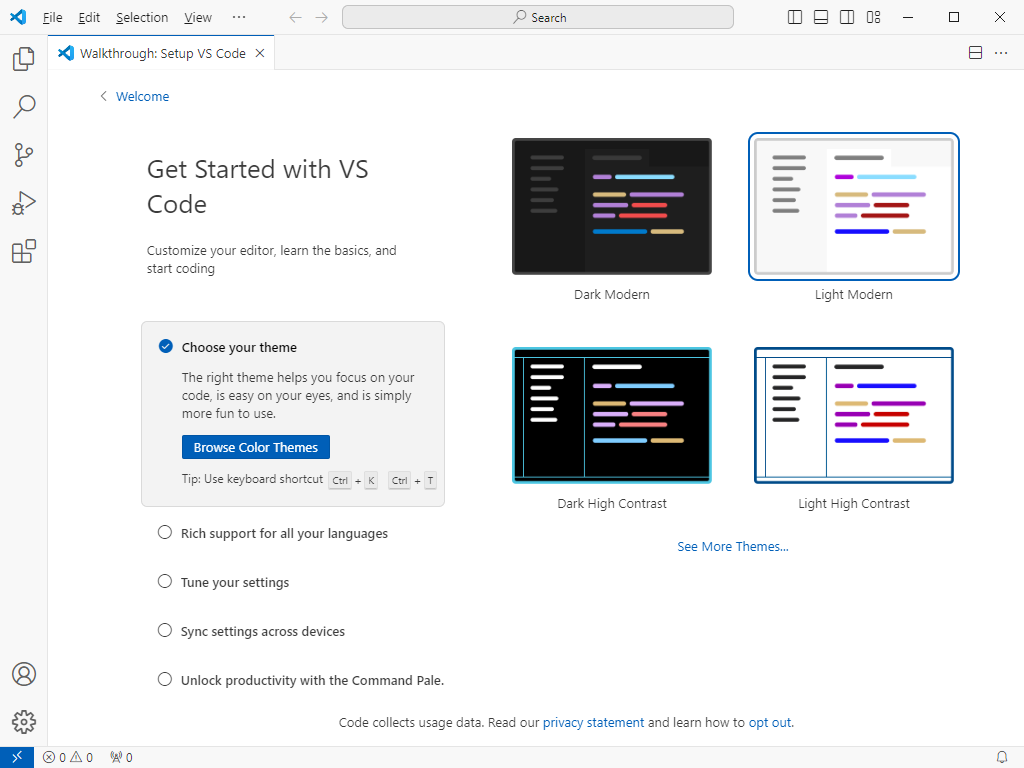
Task: Open the title bar overflow menu ellipsis
Action: click(x=239, y=17)
